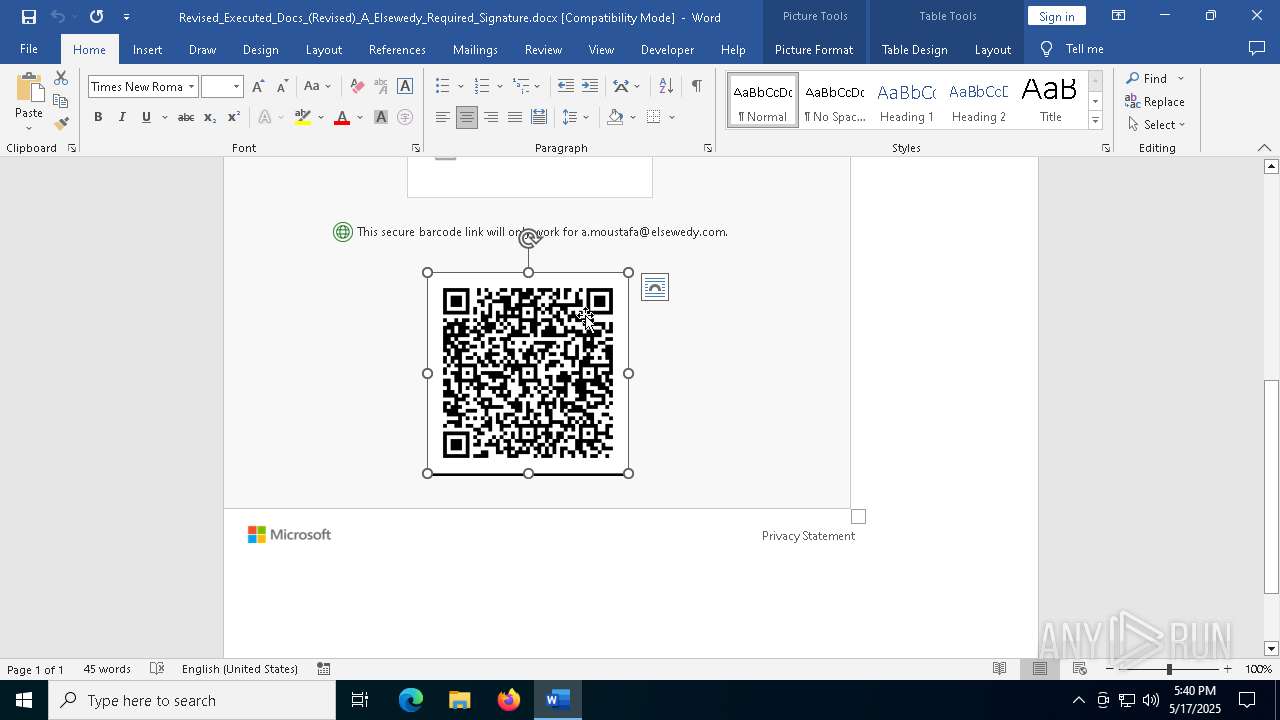
Task: Switch to Web Layout view
Action: [x=1079, y=669]
